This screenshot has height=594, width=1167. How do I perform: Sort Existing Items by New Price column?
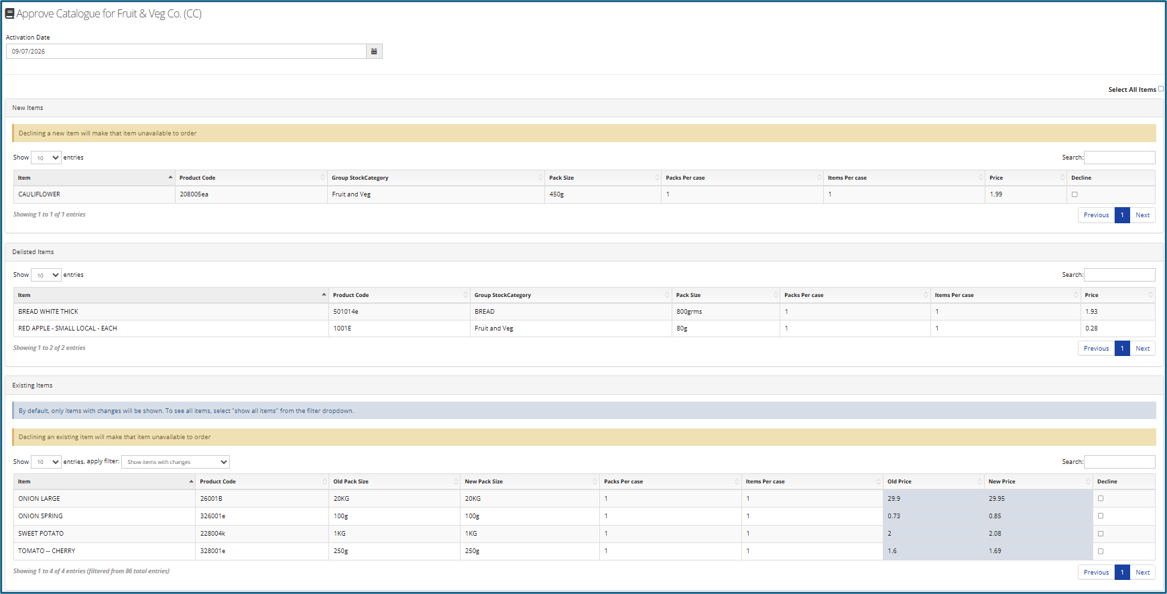(x=1038, y=482)
